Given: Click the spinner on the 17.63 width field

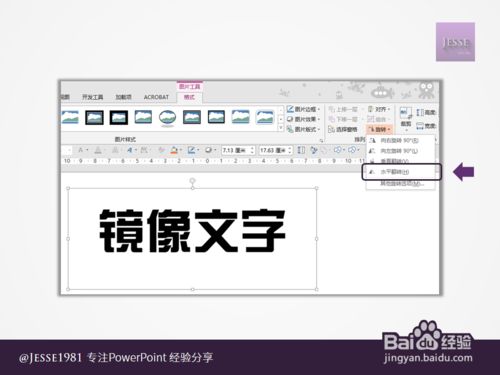Looking at the screenshot, I should click(290, 150).
